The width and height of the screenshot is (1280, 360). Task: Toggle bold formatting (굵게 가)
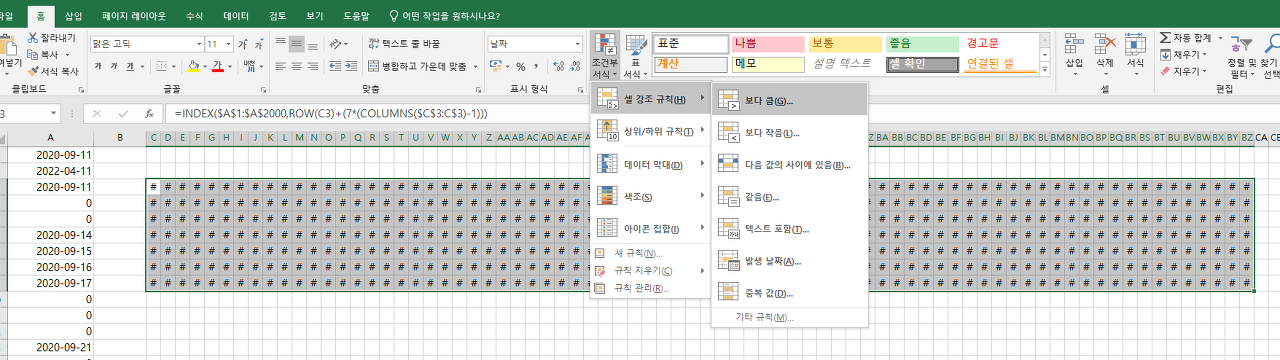point(99,66)
